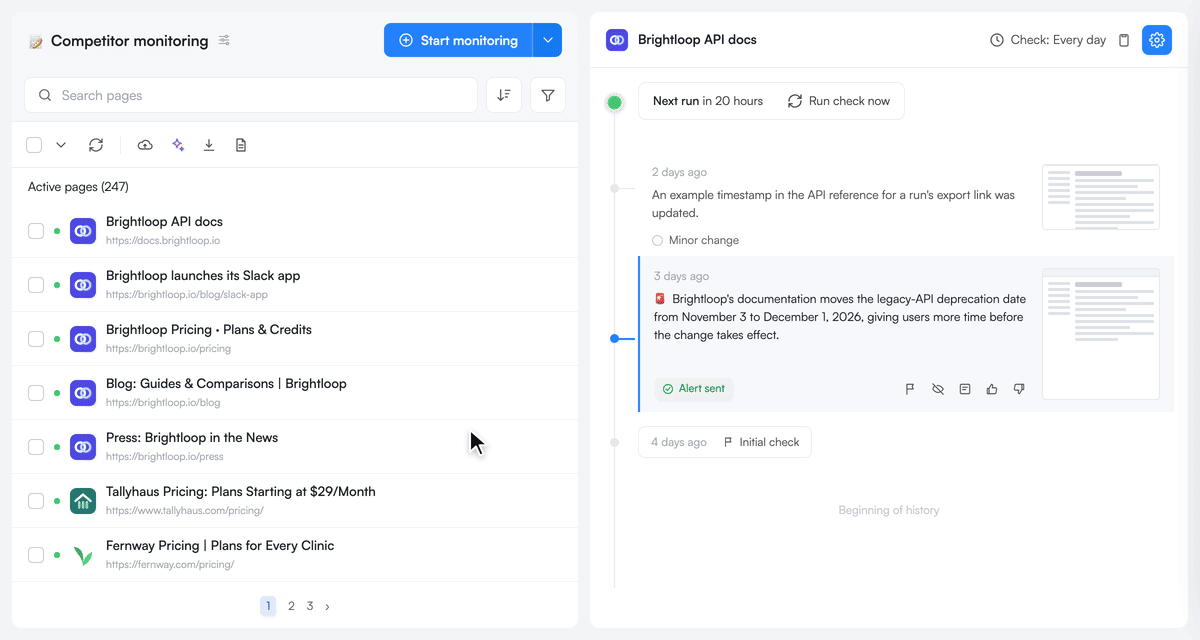Open Brightloop Pricing • Plans & Credits page

(x=209, y=330)
